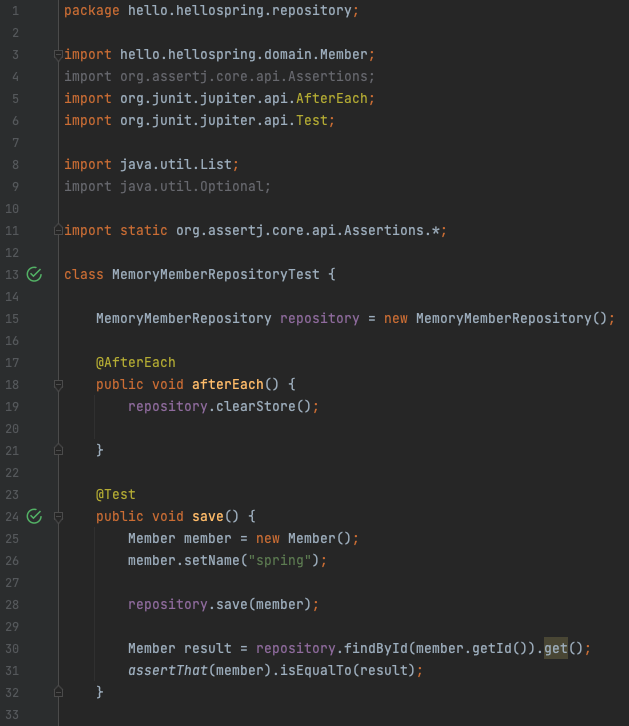Click the "clearStore" method call
This screenshot has height=726, width=629.
point(256,407)
